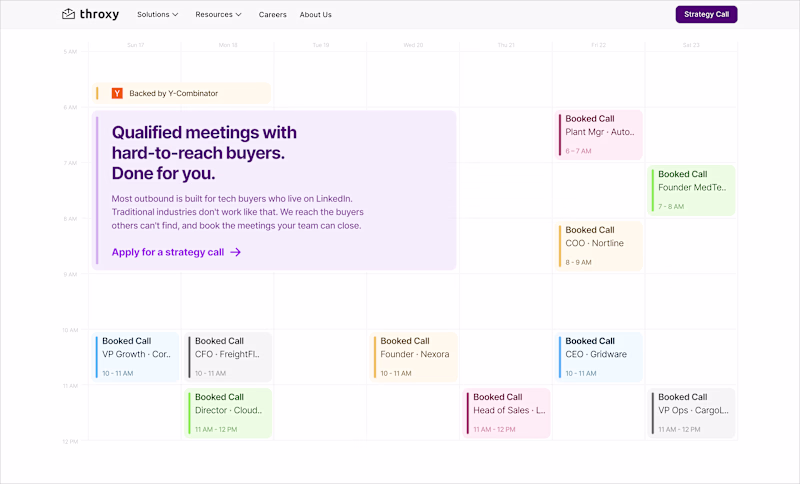Image resolution: width=800 pixels, height=484 pixels.
Task: Open the Head of Sales booked call
Action: click(507, 413)
